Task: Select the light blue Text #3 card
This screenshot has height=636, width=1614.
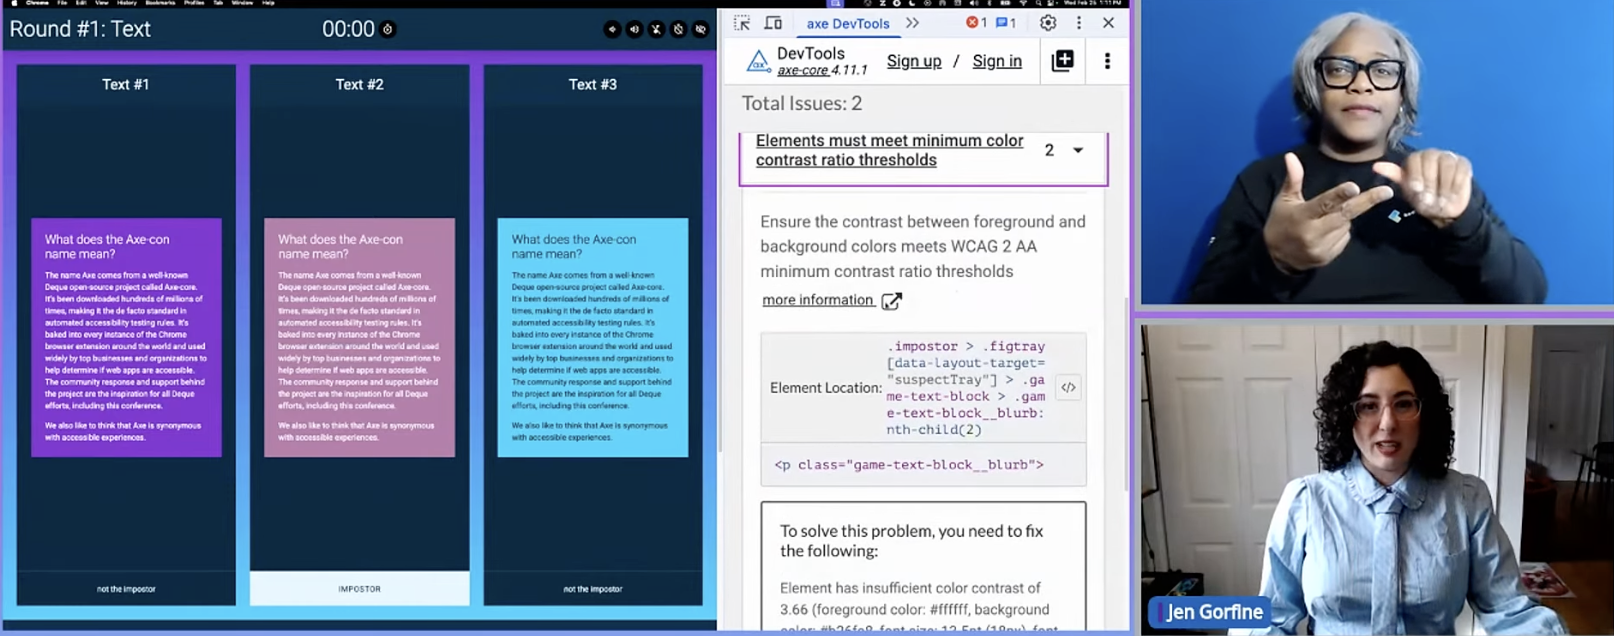Action: [592, 337]
